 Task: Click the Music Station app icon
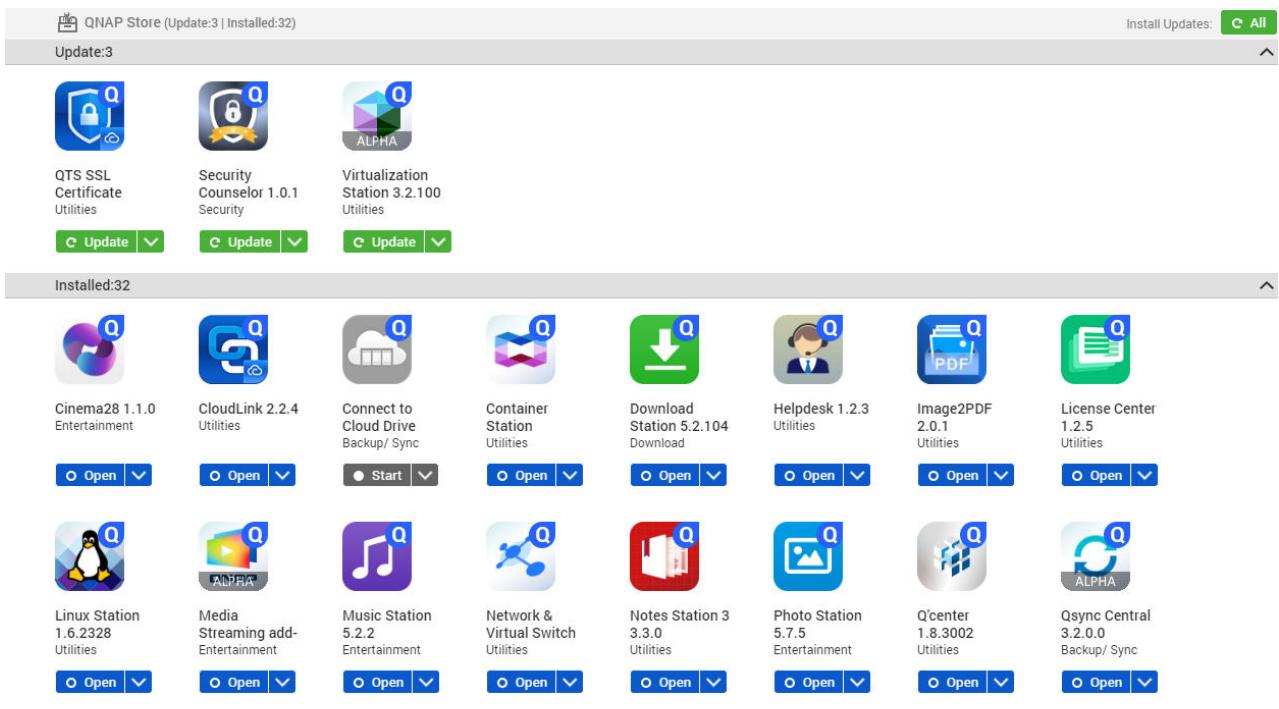[x=377, y=556]
